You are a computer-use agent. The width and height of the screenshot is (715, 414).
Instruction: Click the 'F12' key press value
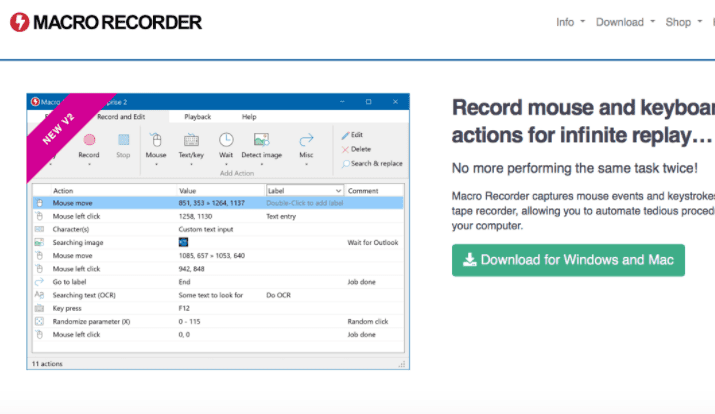[x=184, y=308]
